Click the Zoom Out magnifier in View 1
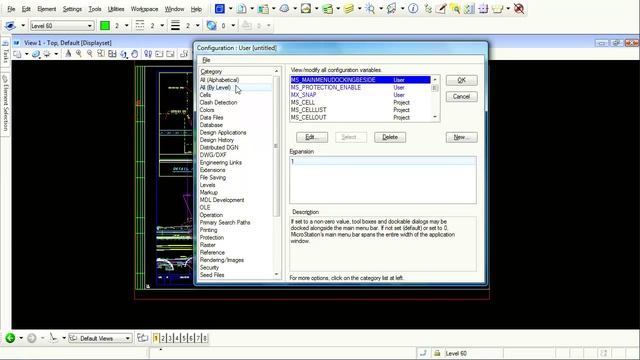The height and width of the screenshot is (360, 640). tap(90, 54)
